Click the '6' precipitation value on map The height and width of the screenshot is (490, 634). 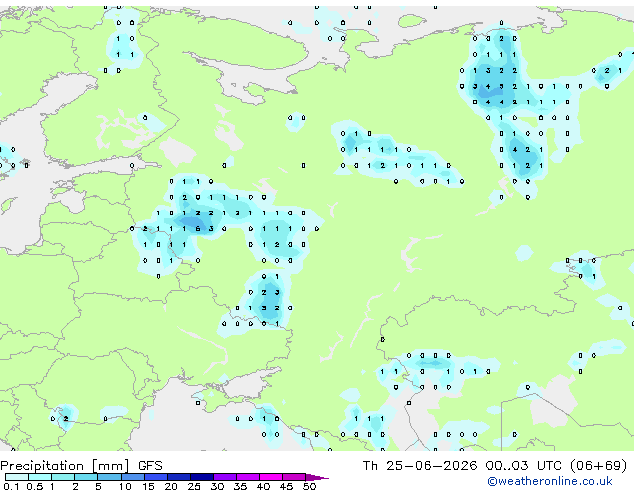(x=198, y=229)
